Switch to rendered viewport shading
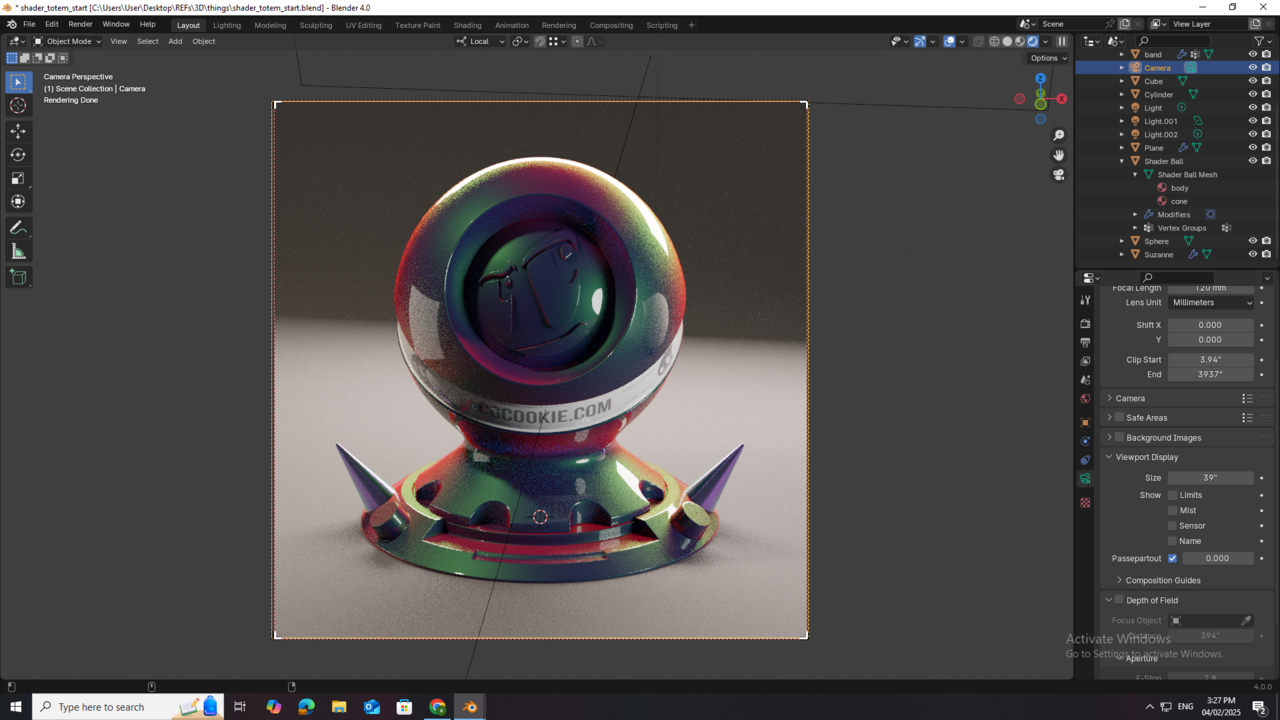1280x720 pixels. point(1033,42)
